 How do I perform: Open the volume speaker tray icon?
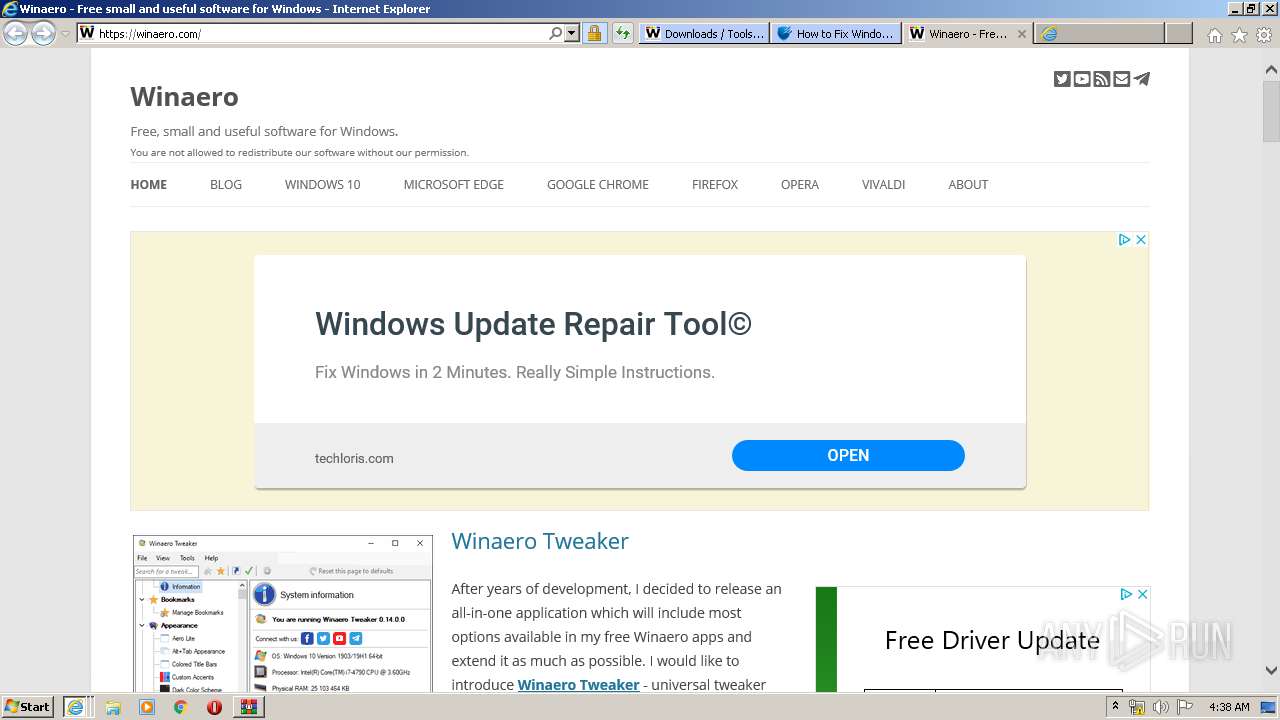pos(1161,707)
